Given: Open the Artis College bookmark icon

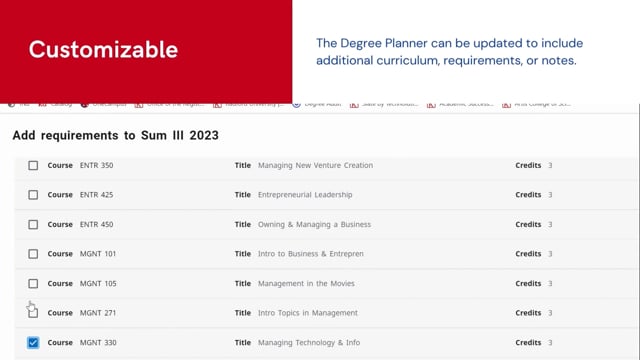Looking at the screenshot, I should 507,105.
